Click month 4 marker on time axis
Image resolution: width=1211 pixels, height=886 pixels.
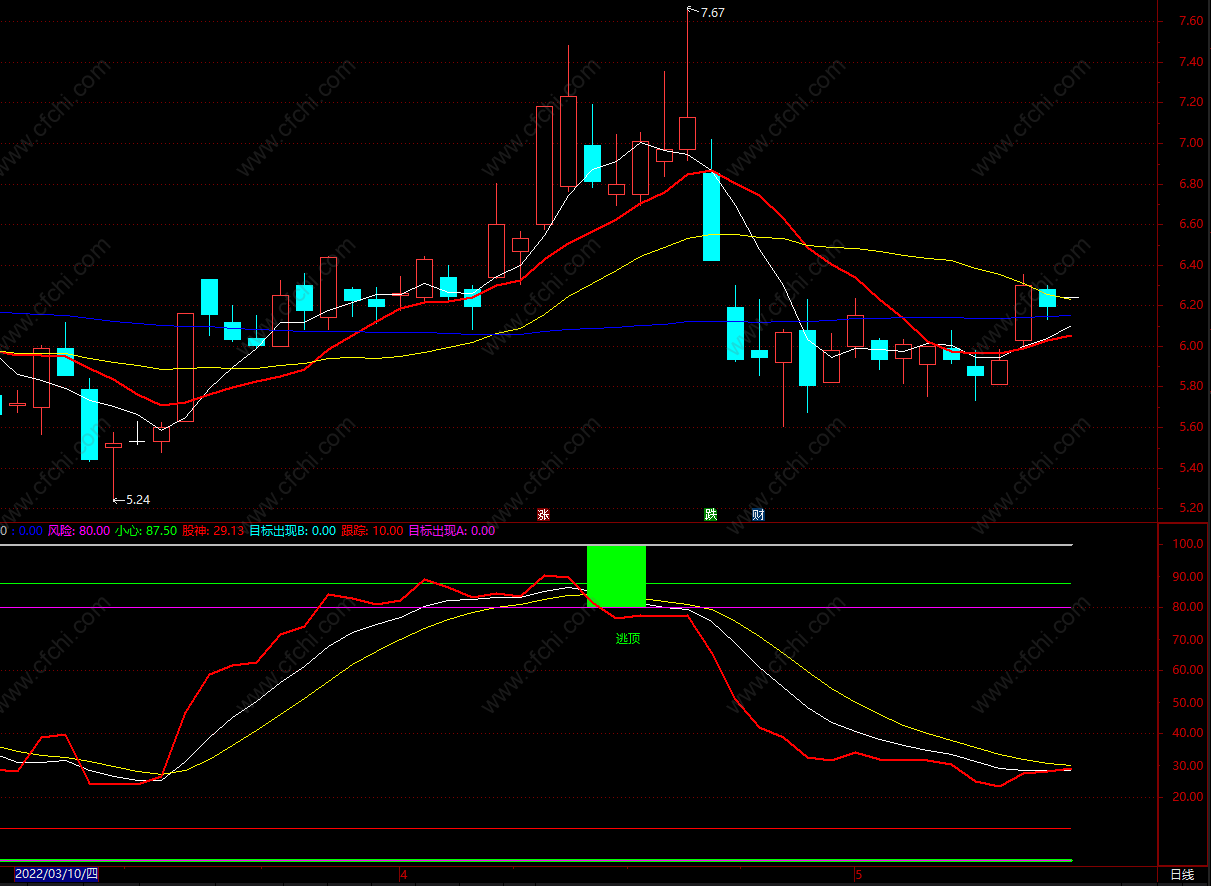[x=404, y=875]
